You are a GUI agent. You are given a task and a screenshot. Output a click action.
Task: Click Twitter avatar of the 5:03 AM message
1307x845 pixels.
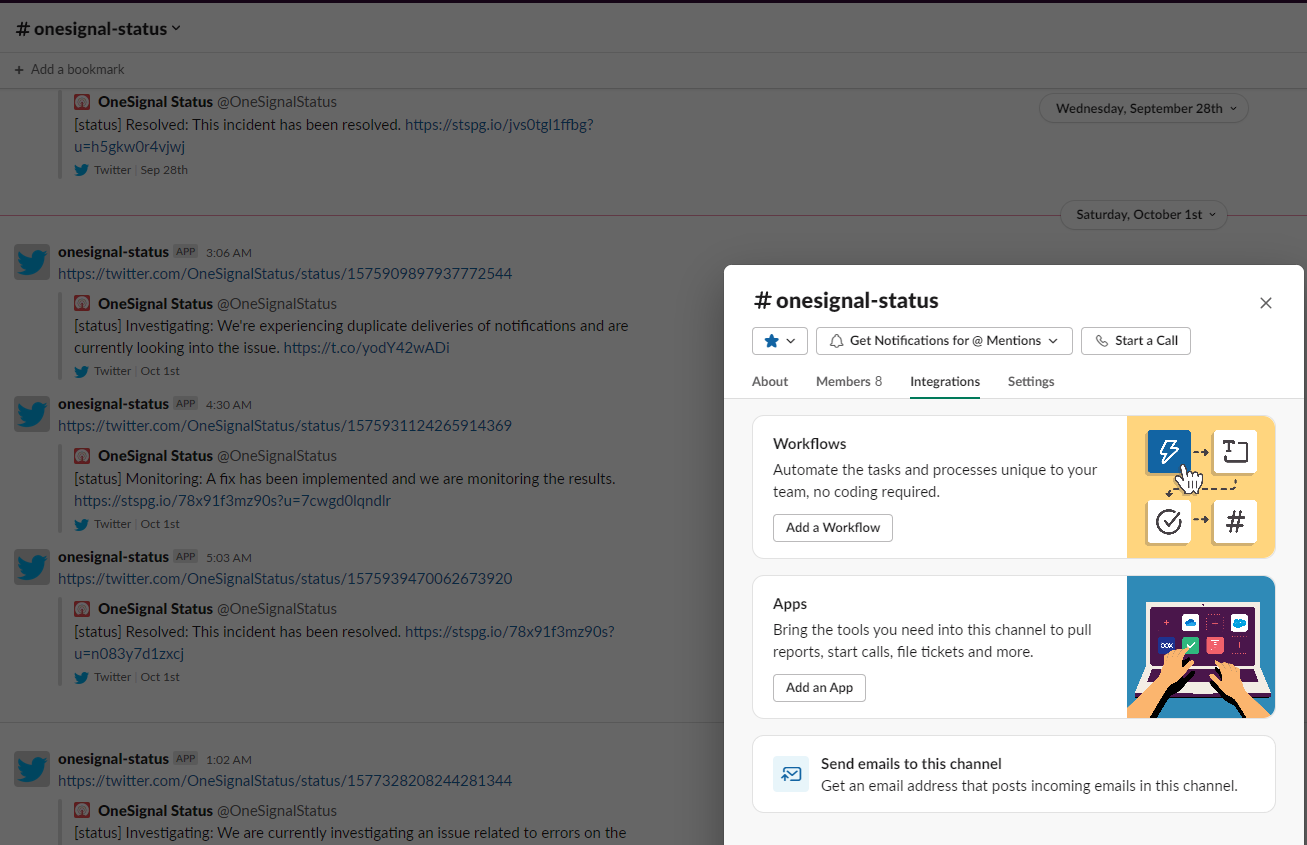point(32,567)
